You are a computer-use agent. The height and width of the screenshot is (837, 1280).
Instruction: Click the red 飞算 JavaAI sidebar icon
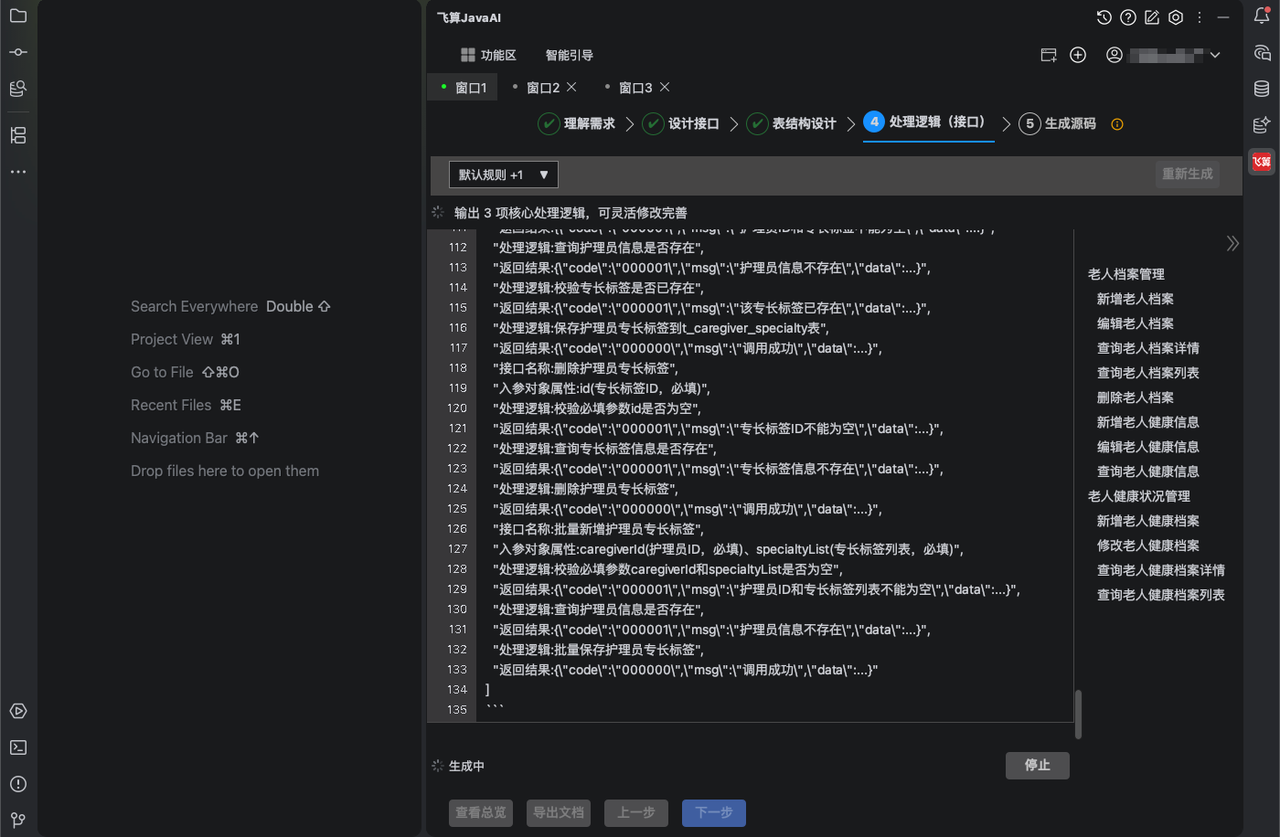(x=1262, y=161)
